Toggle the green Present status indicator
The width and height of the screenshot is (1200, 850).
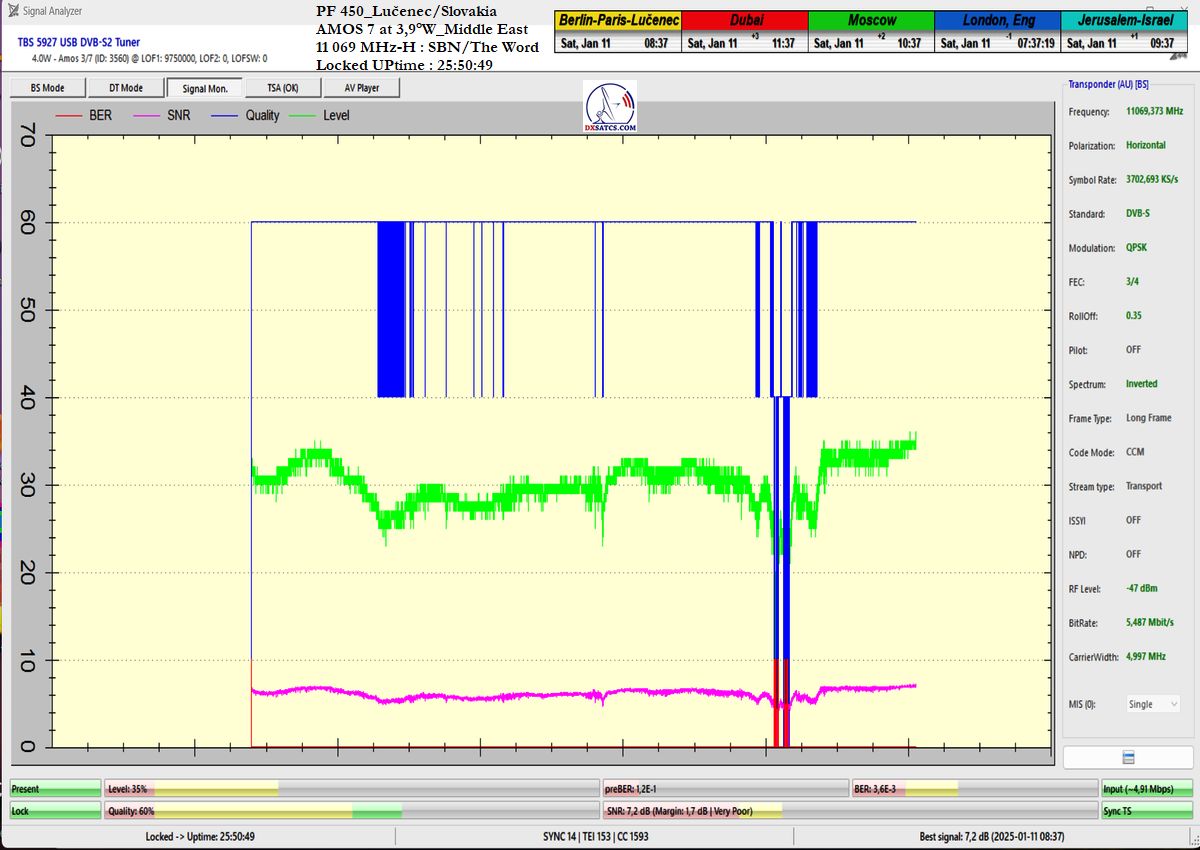pos(55,789)
